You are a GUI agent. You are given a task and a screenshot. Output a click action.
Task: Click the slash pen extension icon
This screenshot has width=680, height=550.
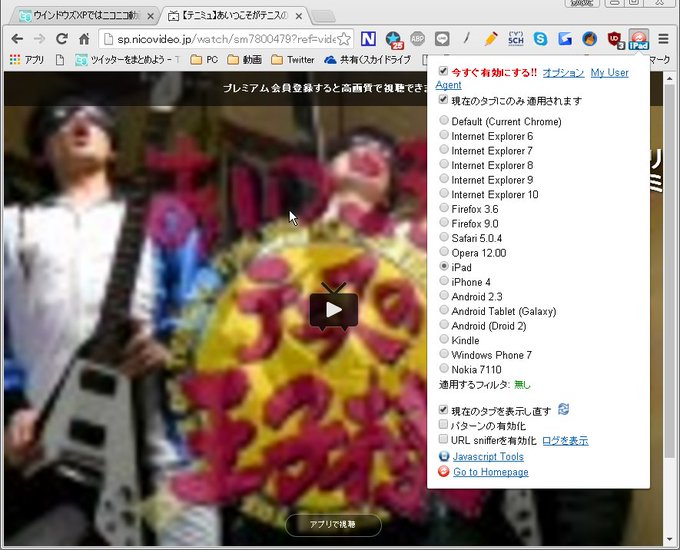pyautogui.click(x=466, y=39)
